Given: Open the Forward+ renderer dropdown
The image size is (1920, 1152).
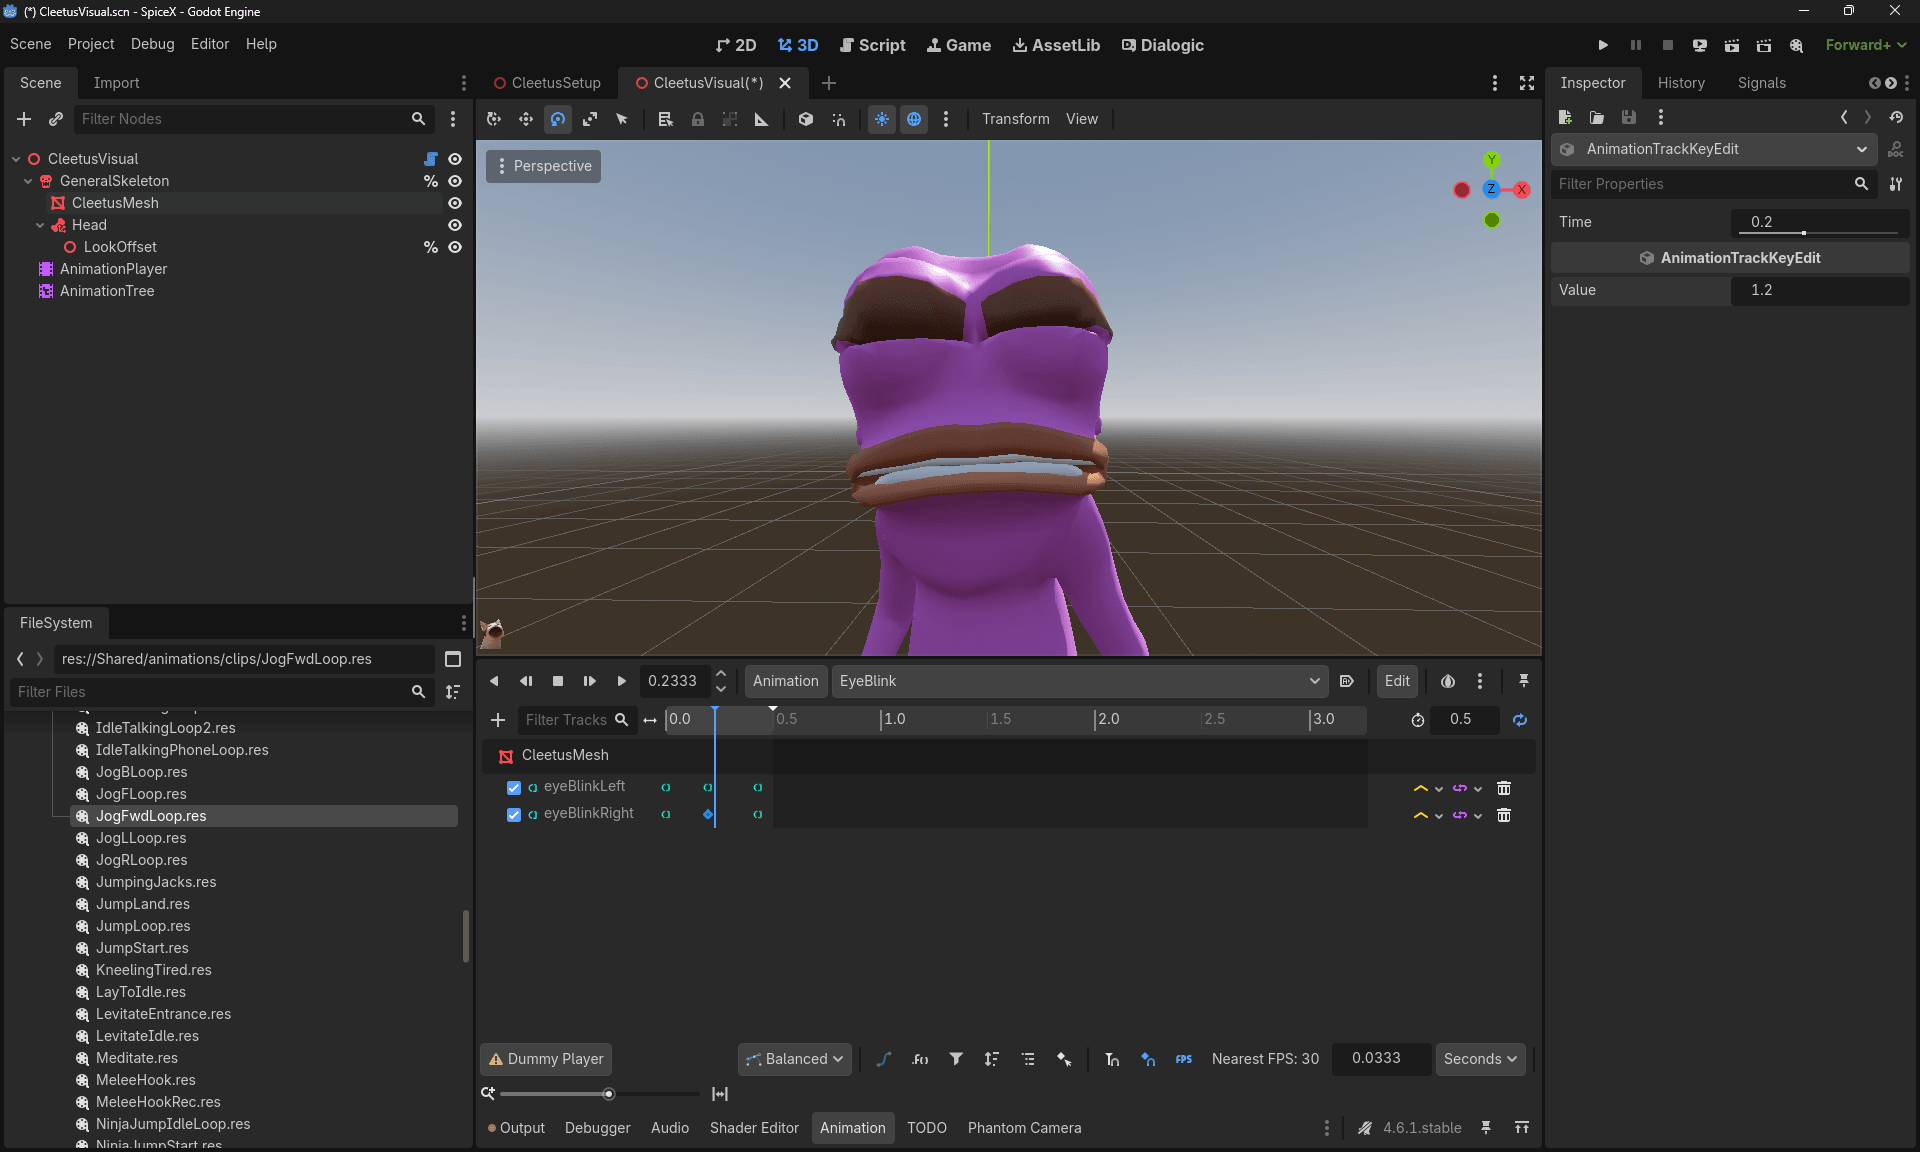Looking at the screenshot, I should point(1866,45).
